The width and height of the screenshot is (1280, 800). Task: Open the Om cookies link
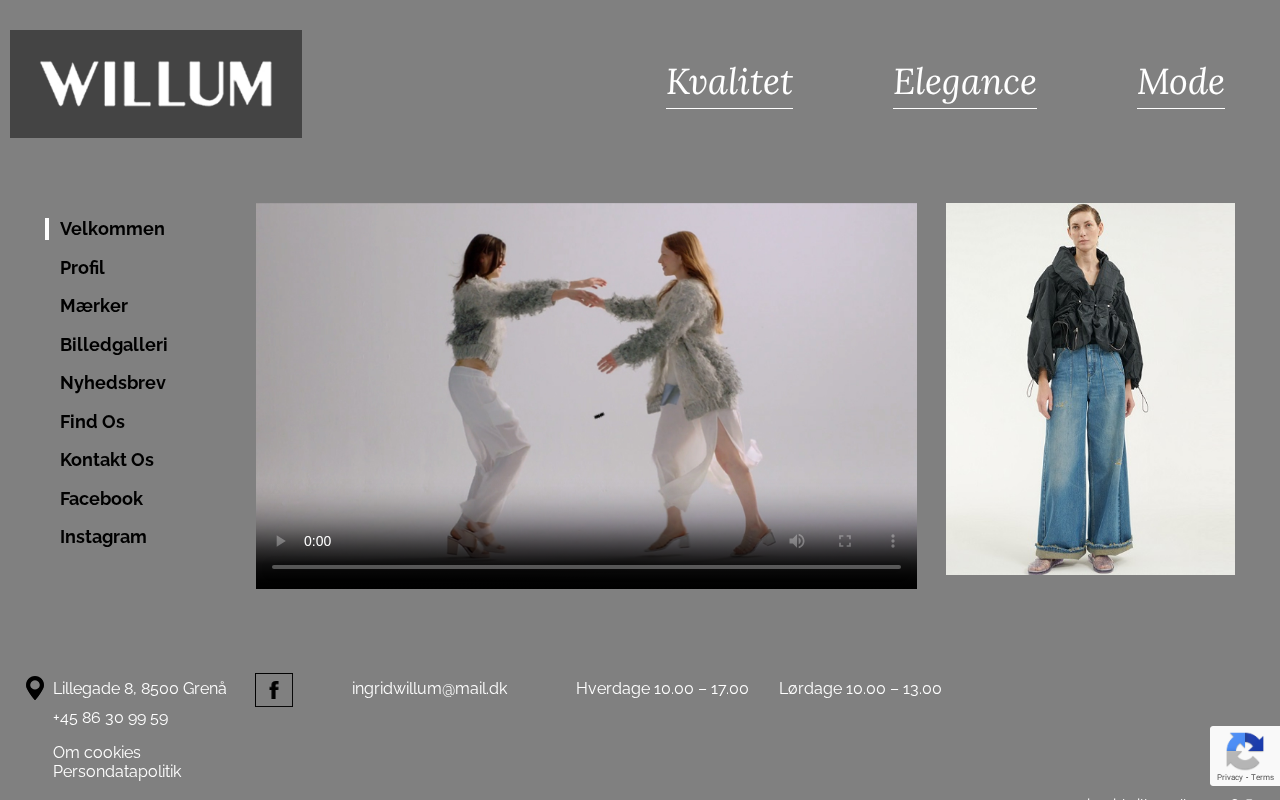97,753
